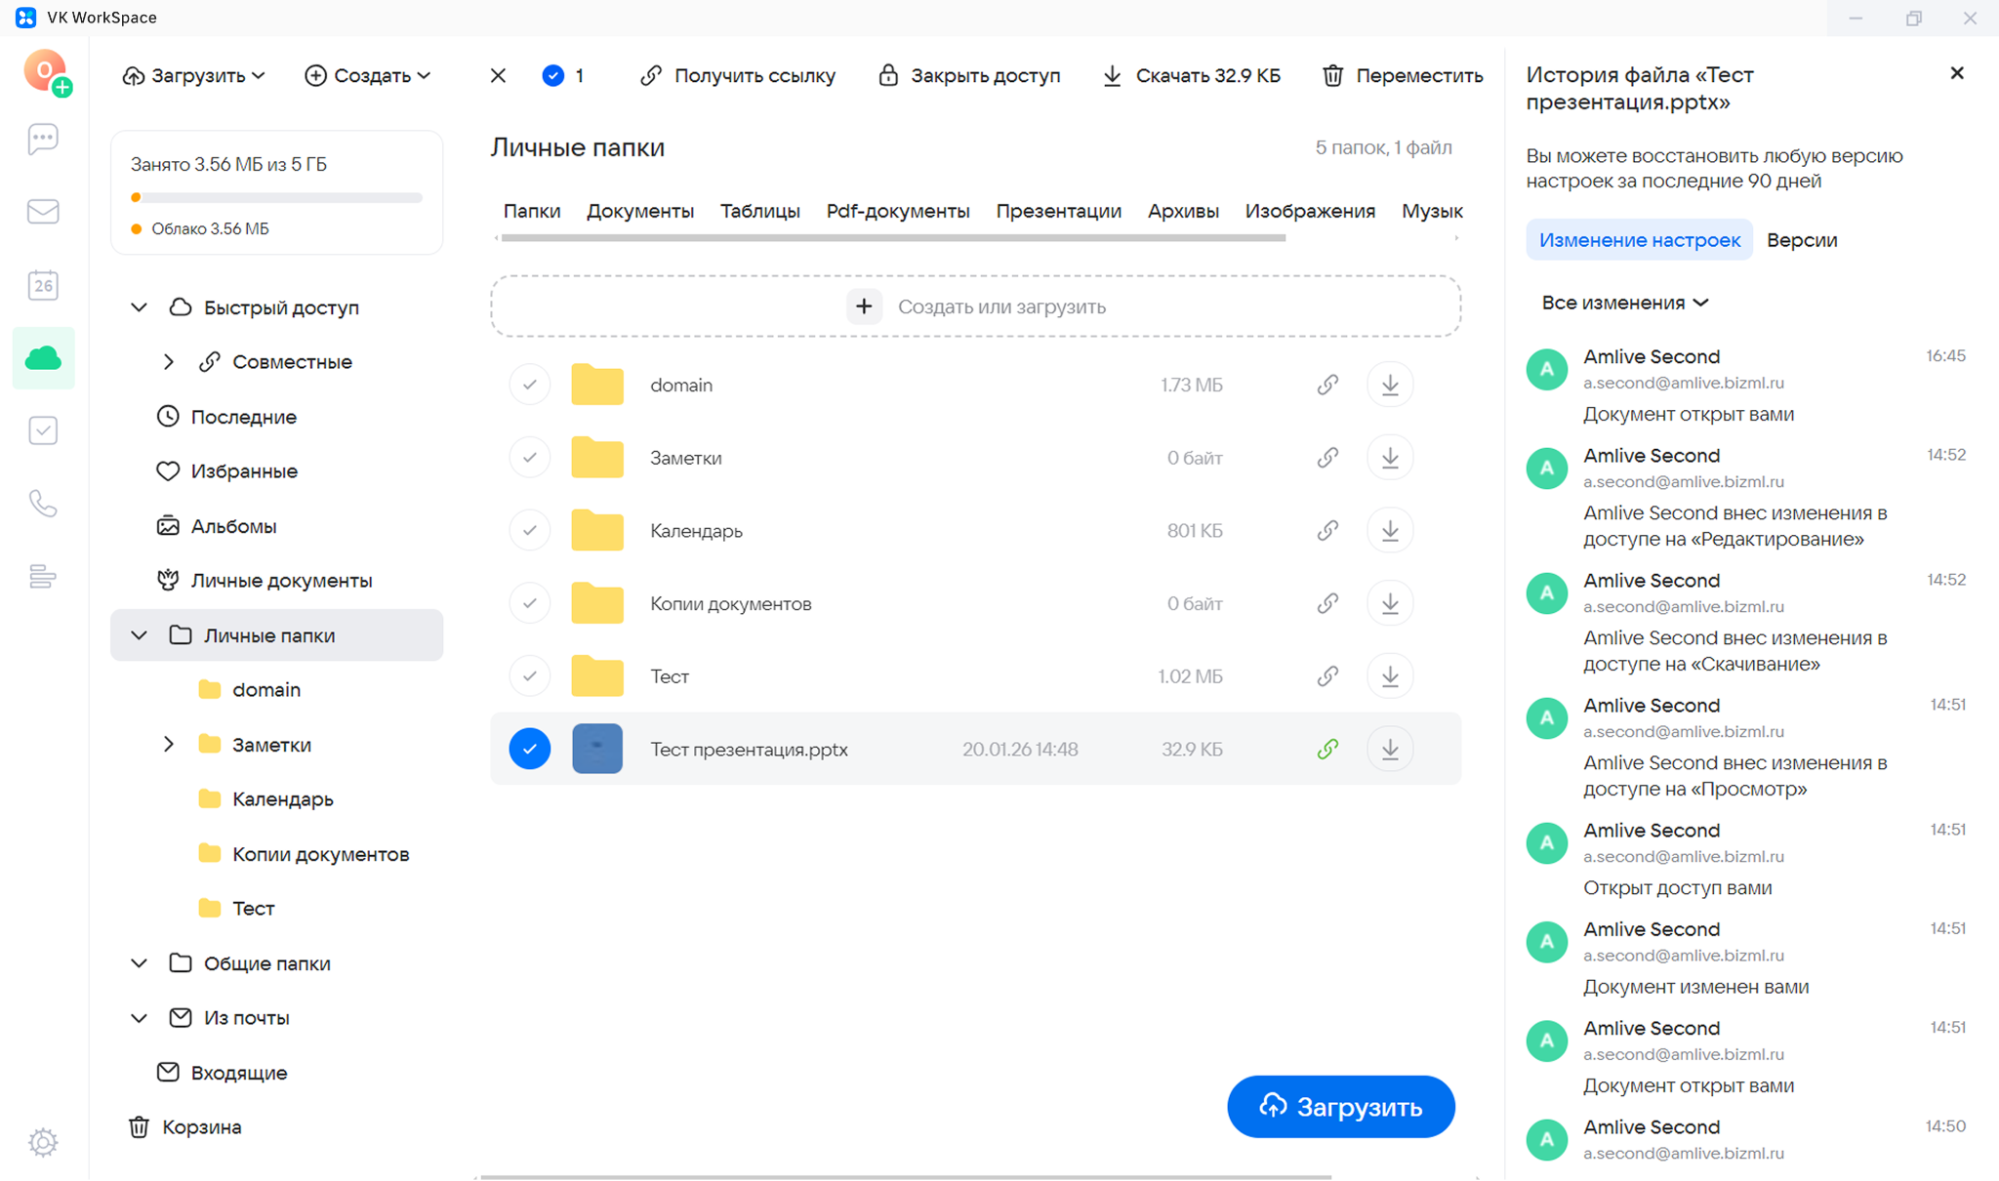Select the Презентации filter tab
This screenshot has height=1181, width=1999.
pyautogui.click(x=1058, y=211)
